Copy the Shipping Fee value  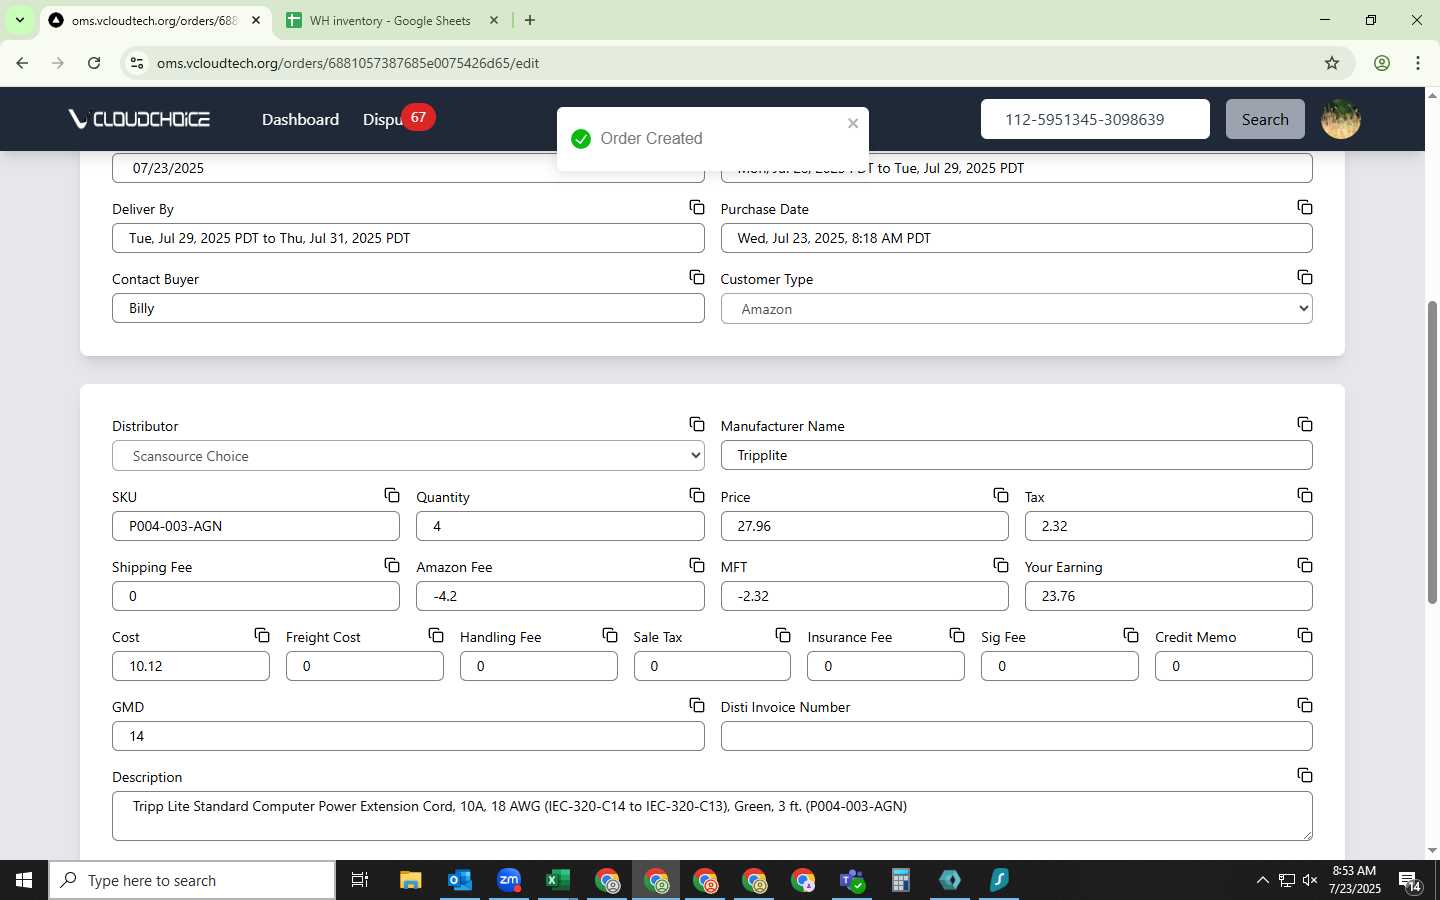392,565
